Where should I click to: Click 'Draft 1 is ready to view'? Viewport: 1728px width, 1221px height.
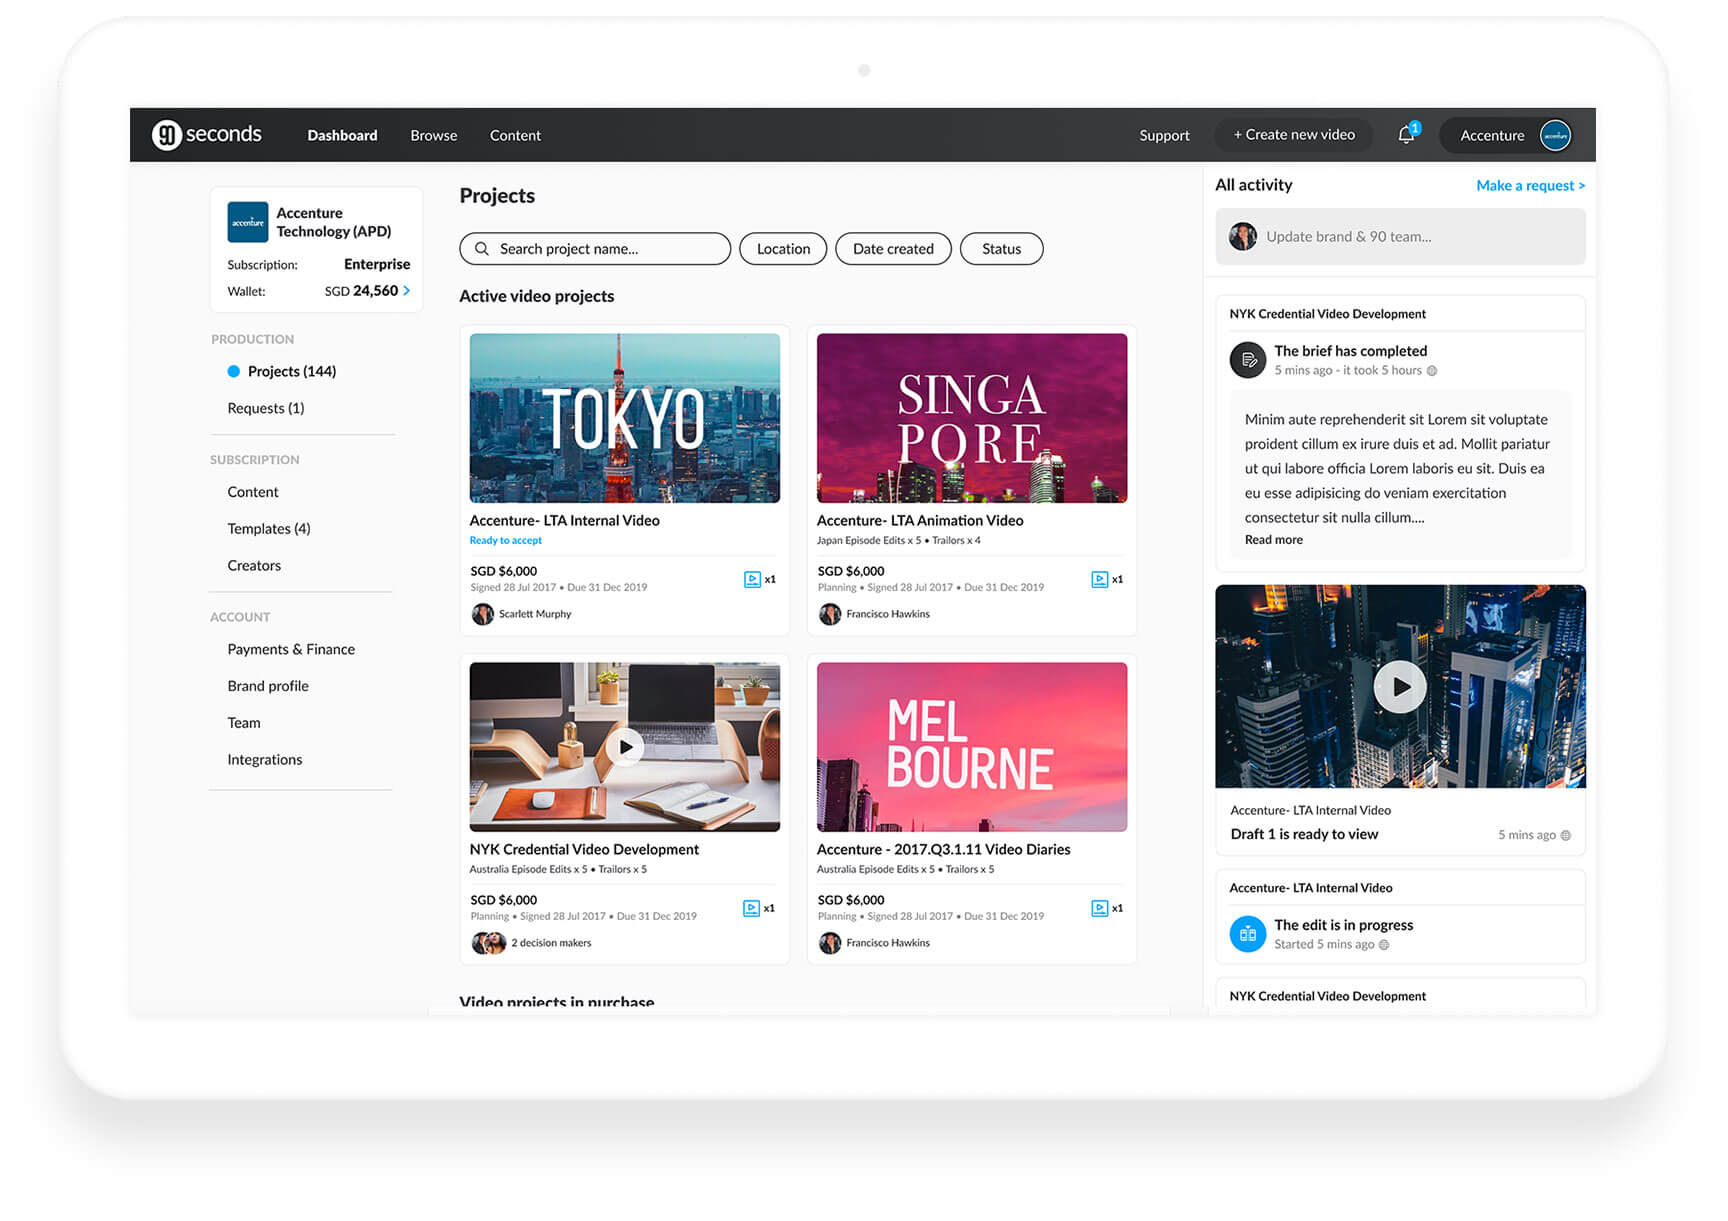(1304, 835)
